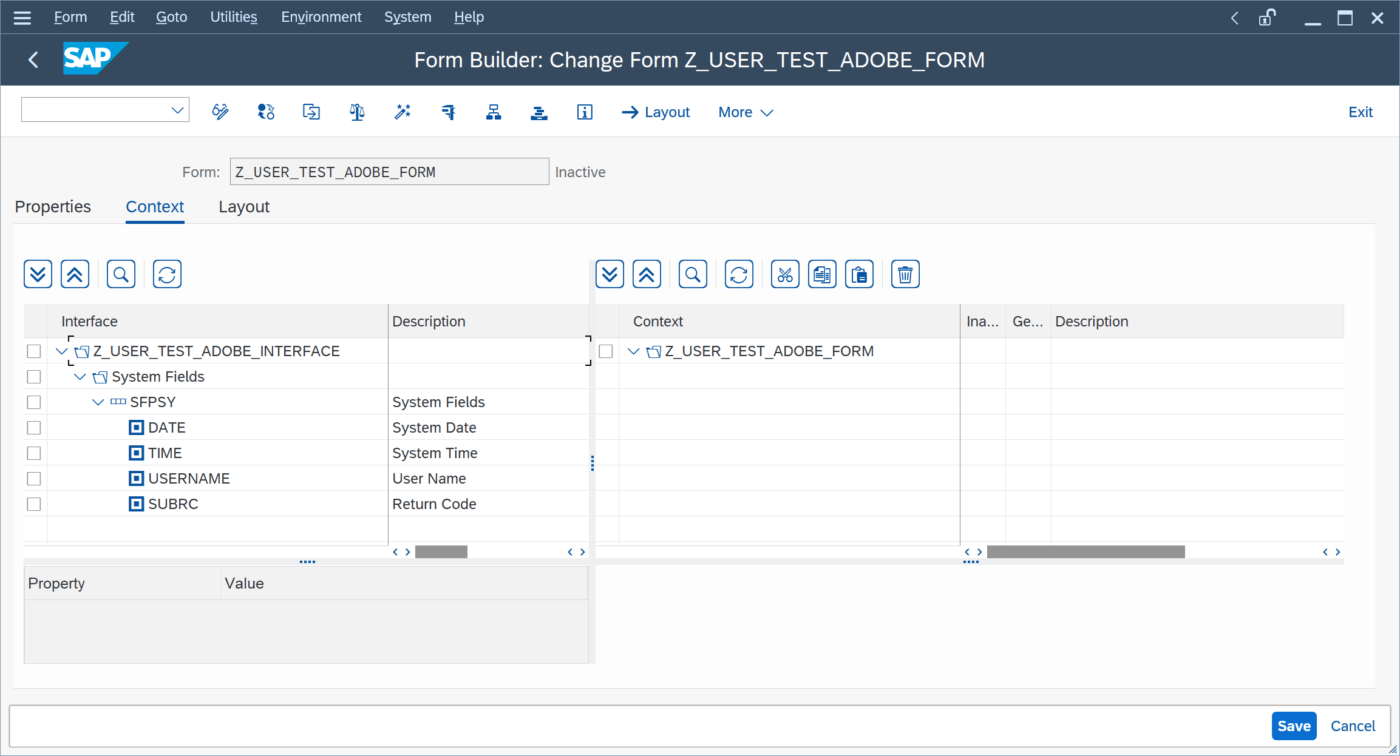
Task: Collapse the Z_USER_TEST_ADOBE_INTERFACE tree node
Action: [62, 351]
